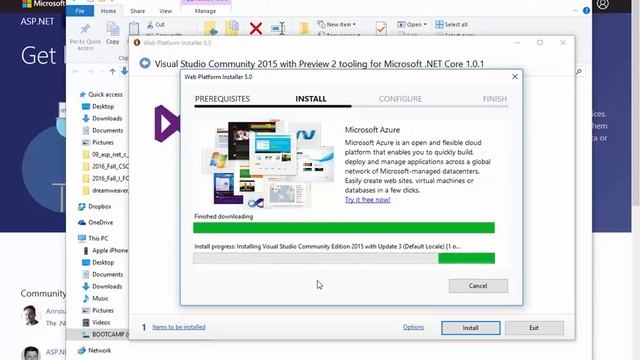Image resolution: width=640 pixels, height=360 pixels.
Task: Click the ASP.NET heading on the webpage
Action: (x=37, y=22)
